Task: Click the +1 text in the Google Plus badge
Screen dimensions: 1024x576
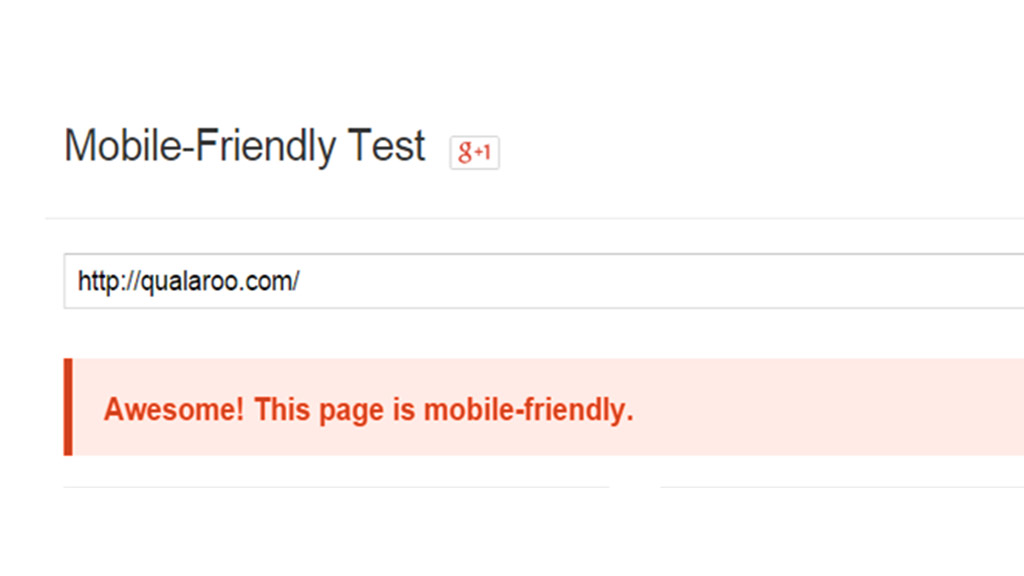Action: (482, 152)
